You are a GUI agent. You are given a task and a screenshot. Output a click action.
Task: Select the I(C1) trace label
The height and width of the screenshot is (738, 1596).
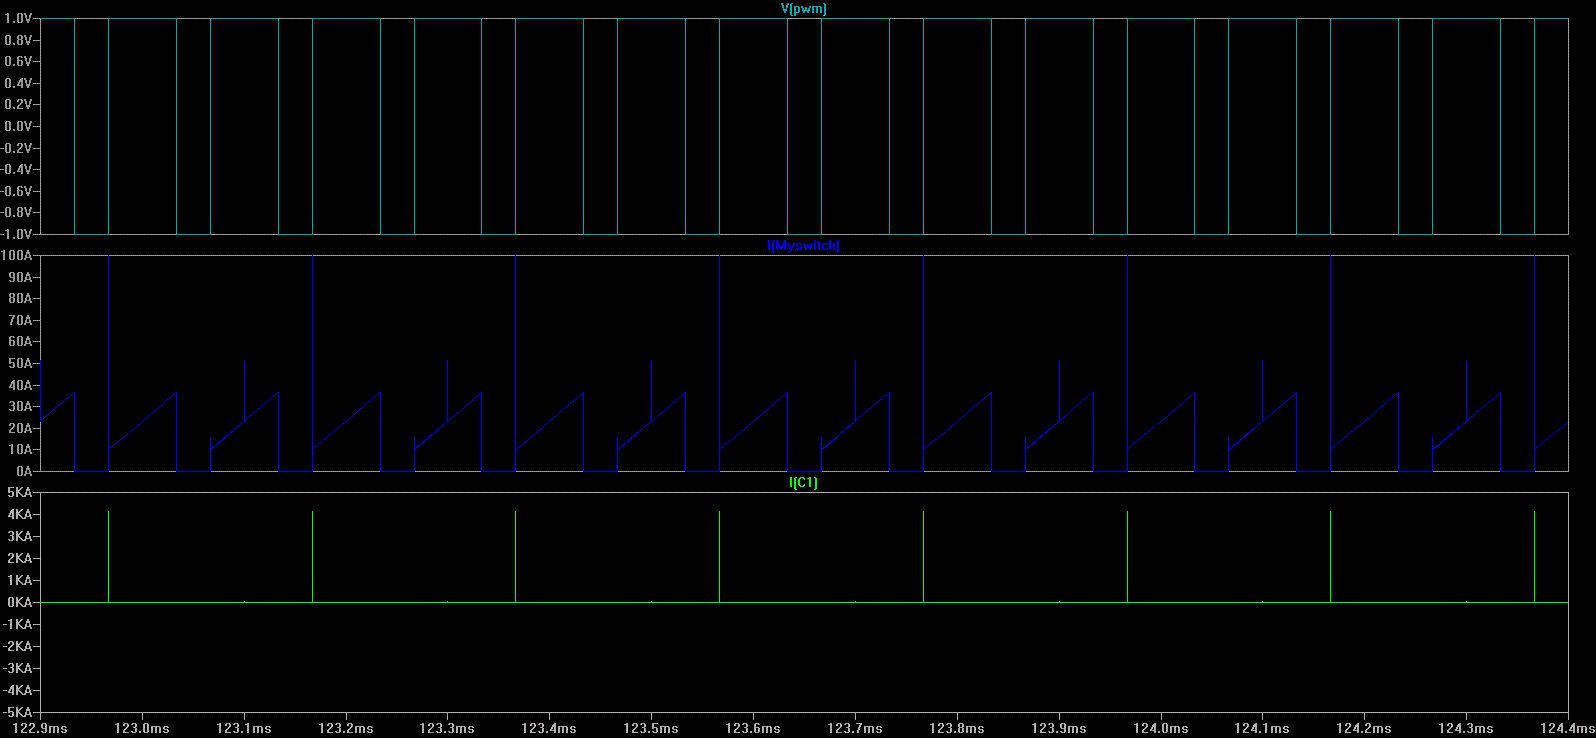[x=803, y=482]
